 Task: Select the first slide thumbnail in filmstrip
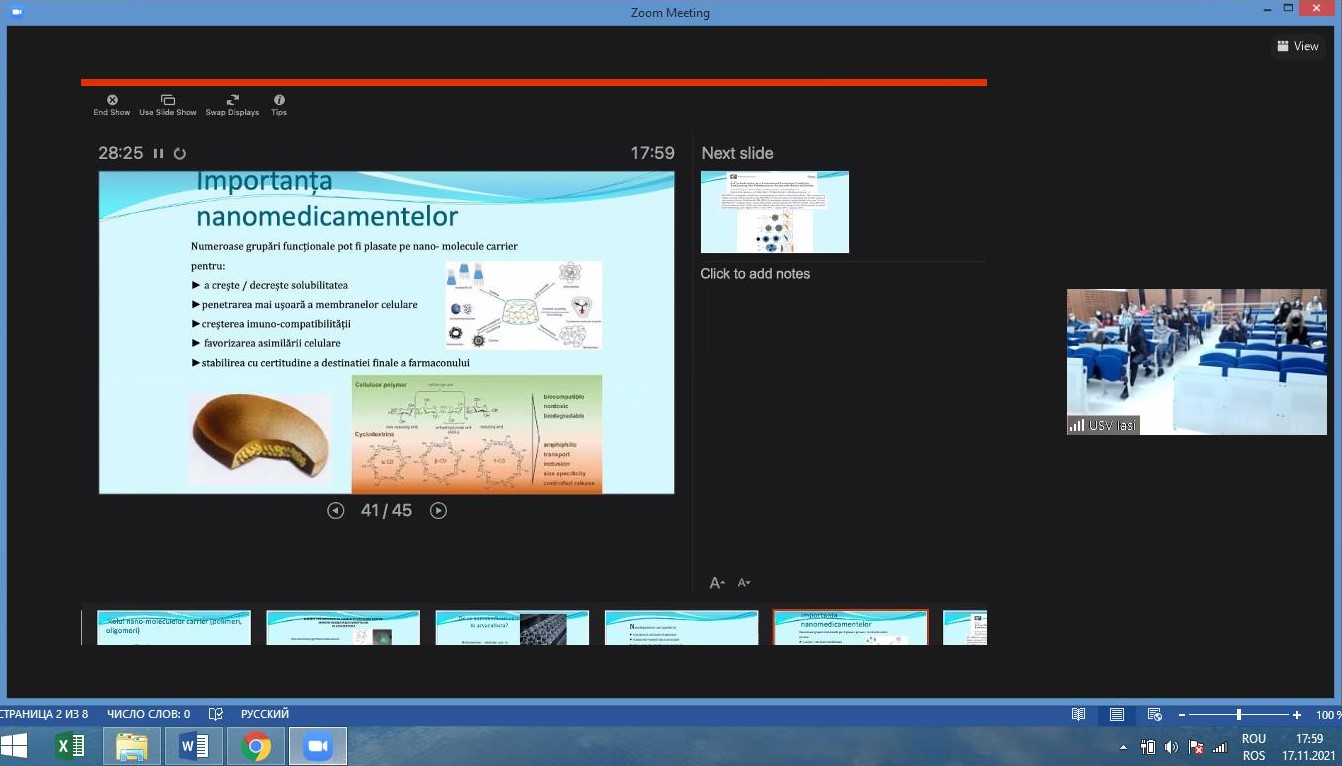174,628
